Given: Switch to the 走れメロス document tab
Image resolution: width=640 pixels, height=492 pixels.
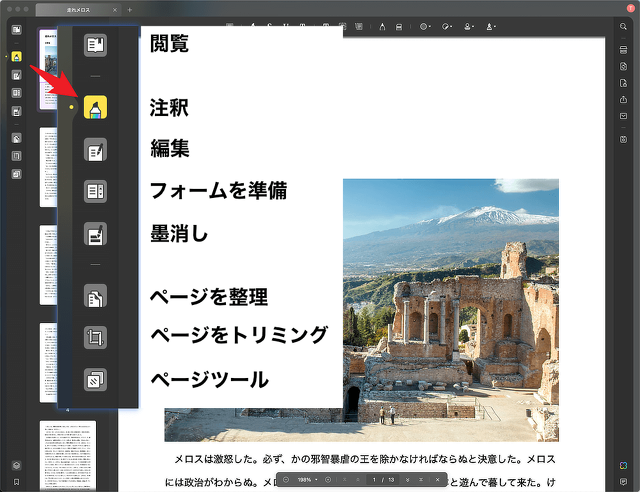Looking at the screenshot, I should 77,9.
